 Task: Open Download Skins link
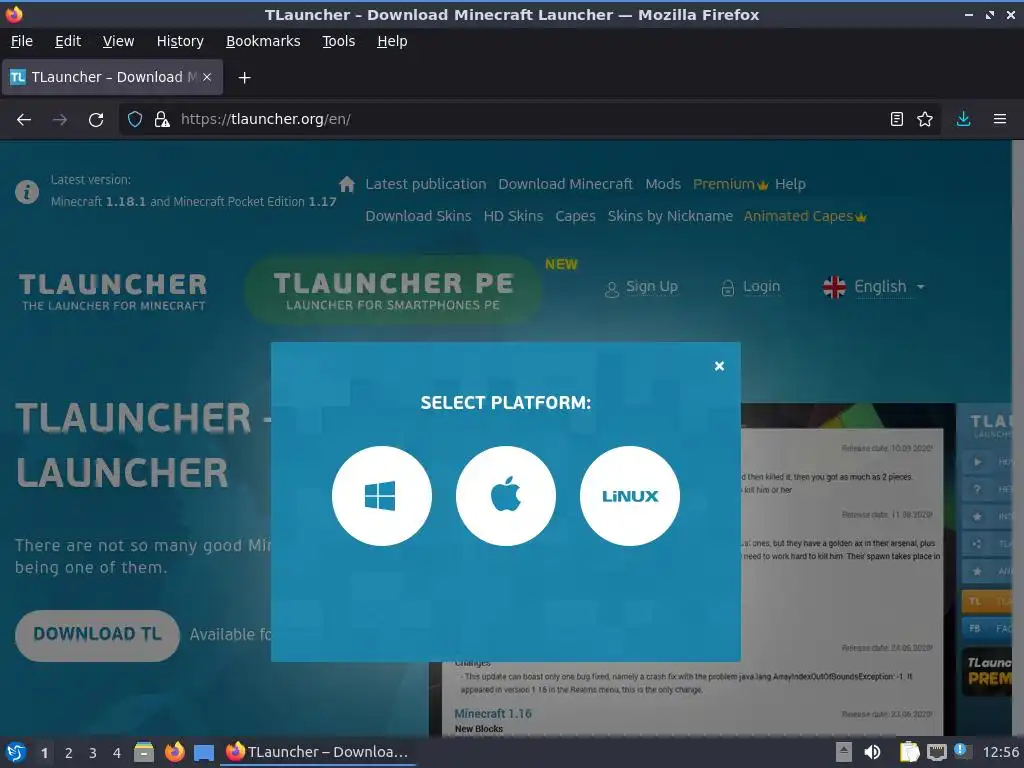click(418, 216)
